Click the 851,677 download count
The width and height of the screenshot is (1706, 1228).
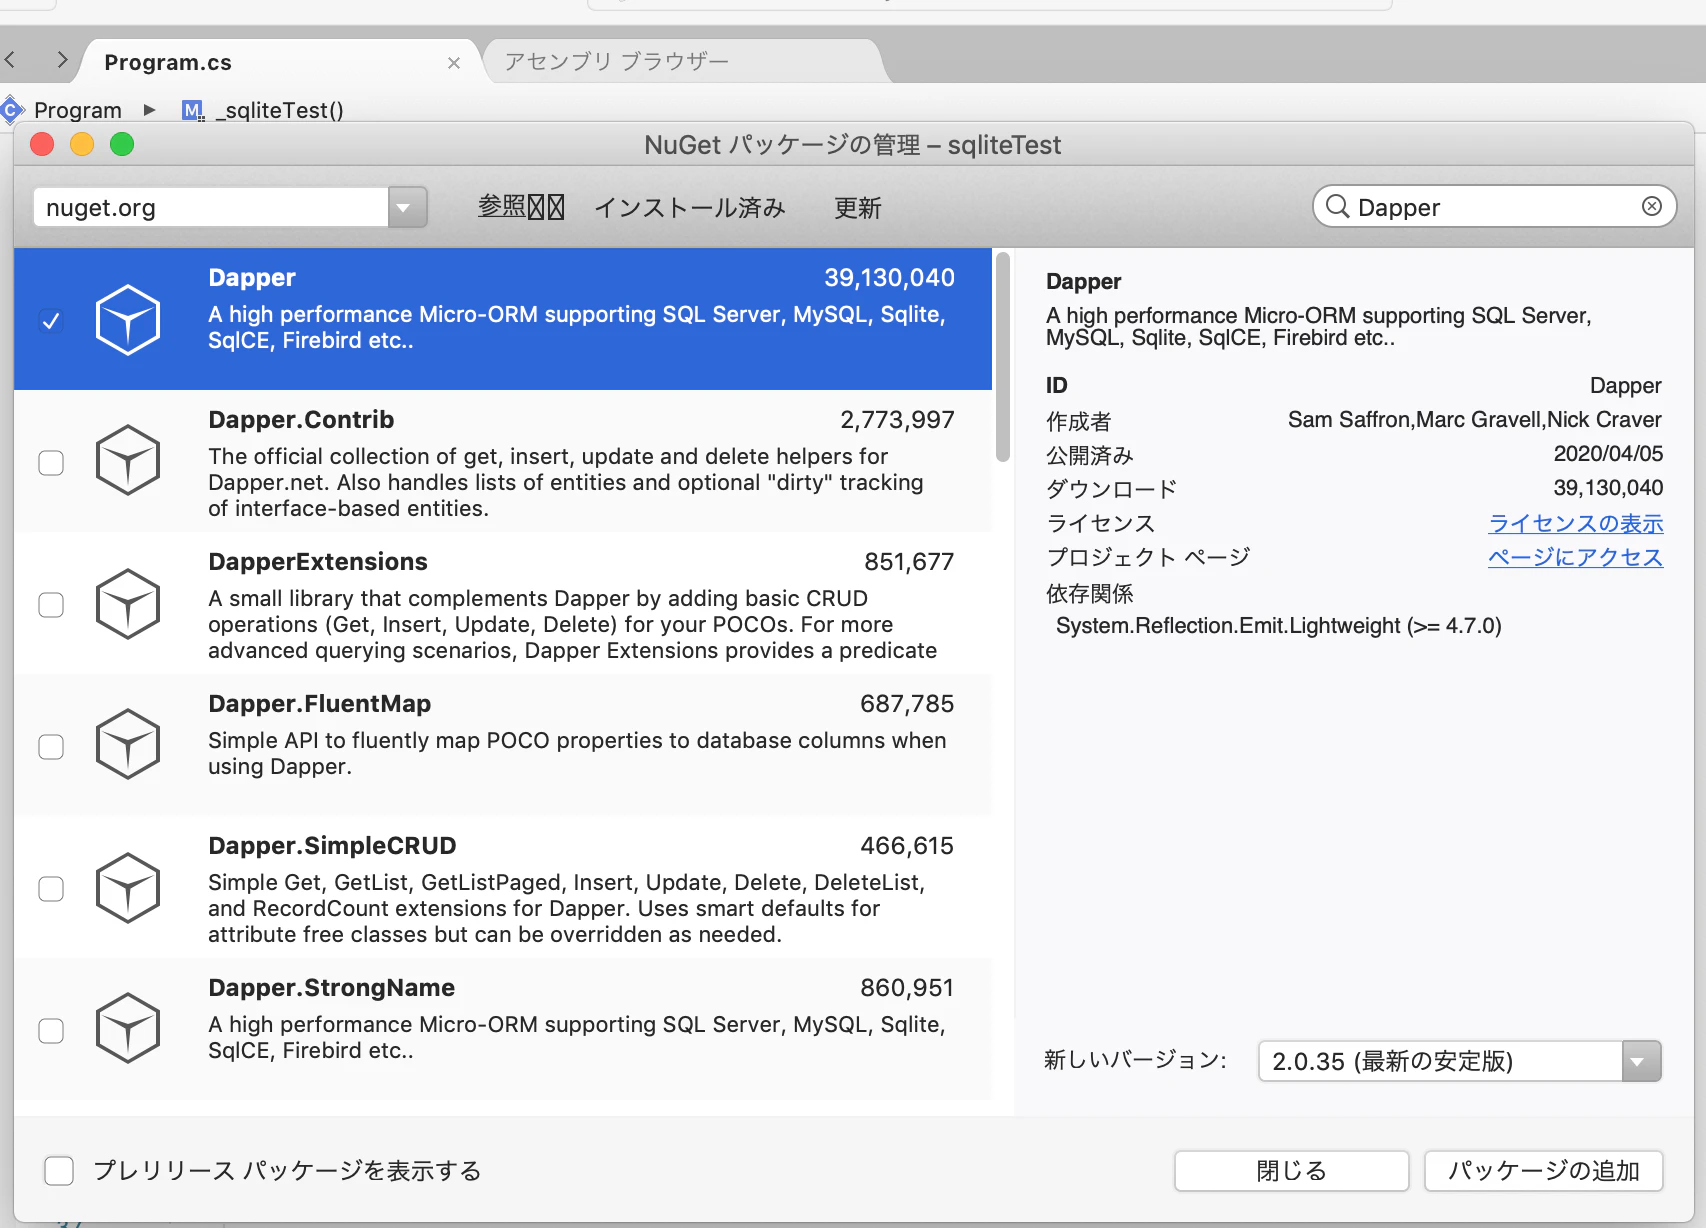pyautogui.click(x=909, y=562)
